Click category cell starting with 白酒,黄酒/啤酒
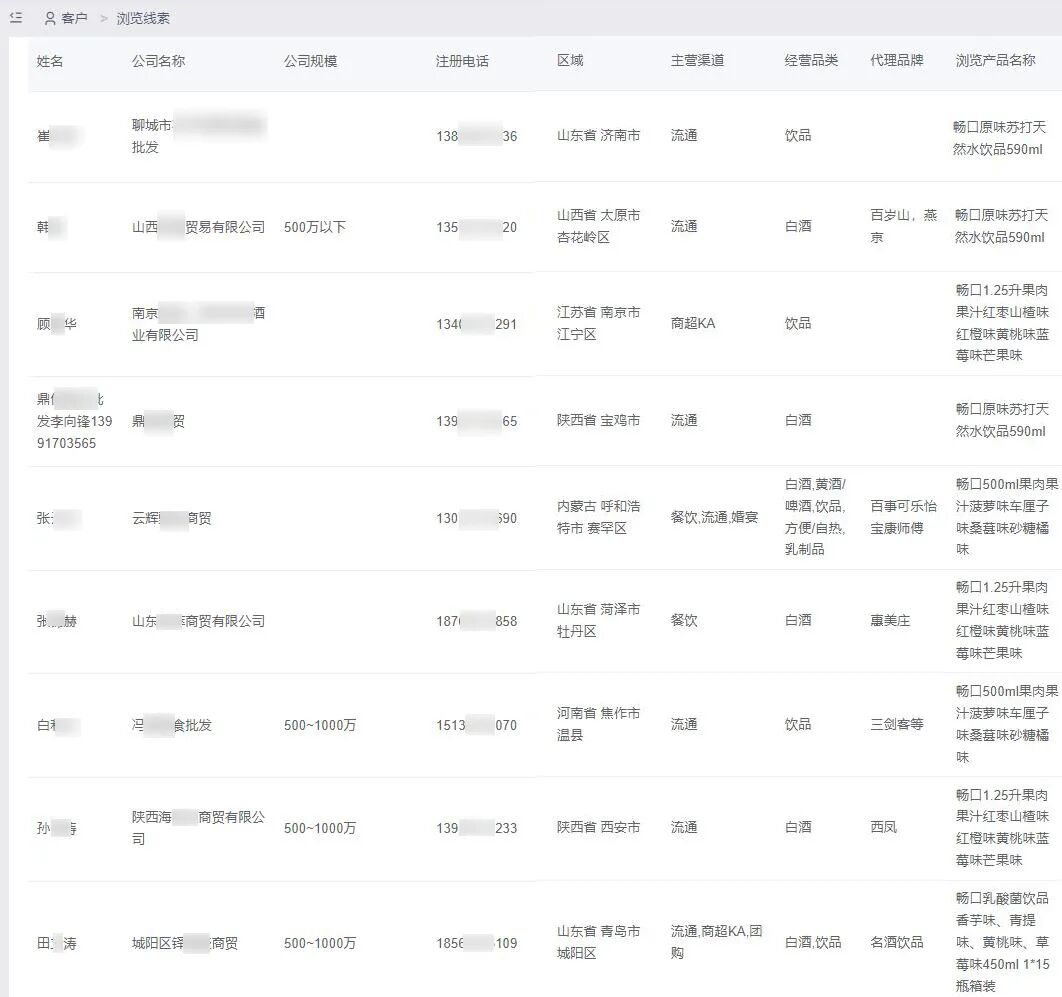 [x=815, y=517]
